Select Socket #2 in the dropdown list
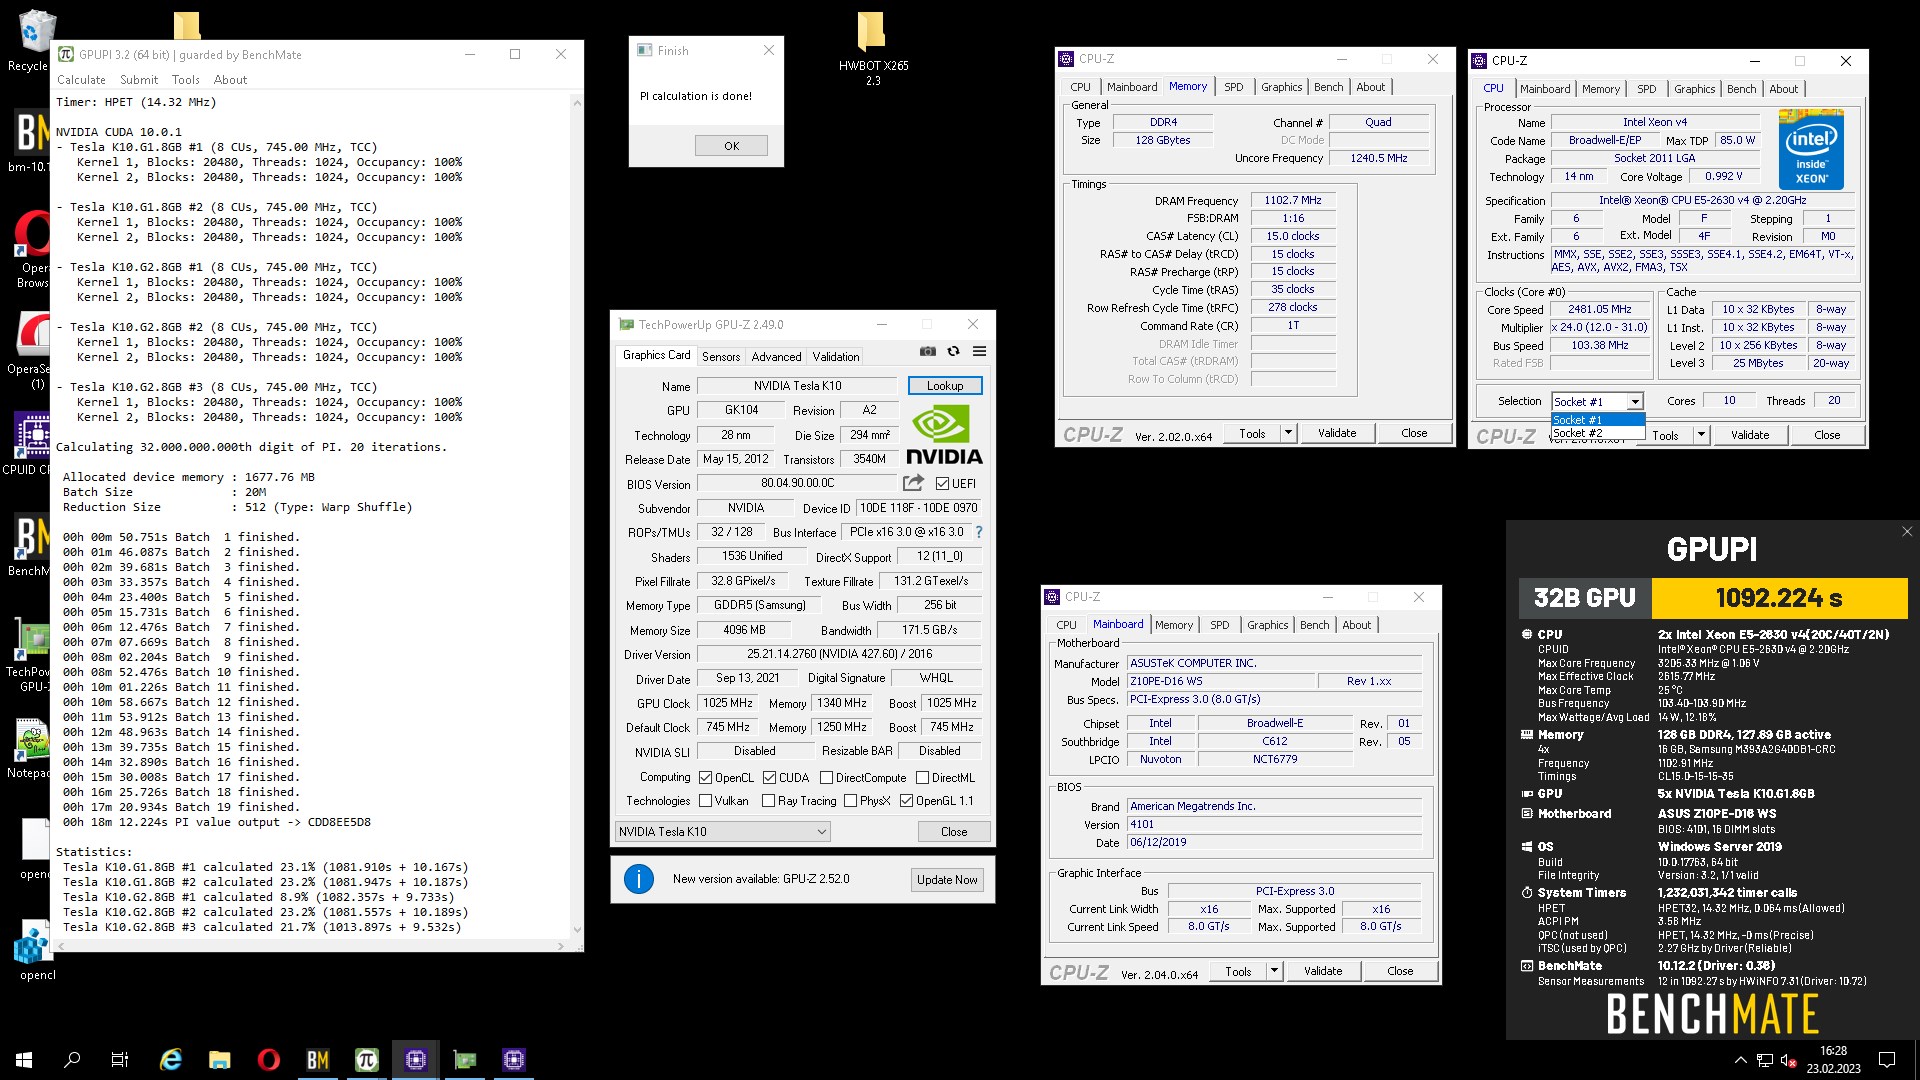 click(x=1598, y=433)
